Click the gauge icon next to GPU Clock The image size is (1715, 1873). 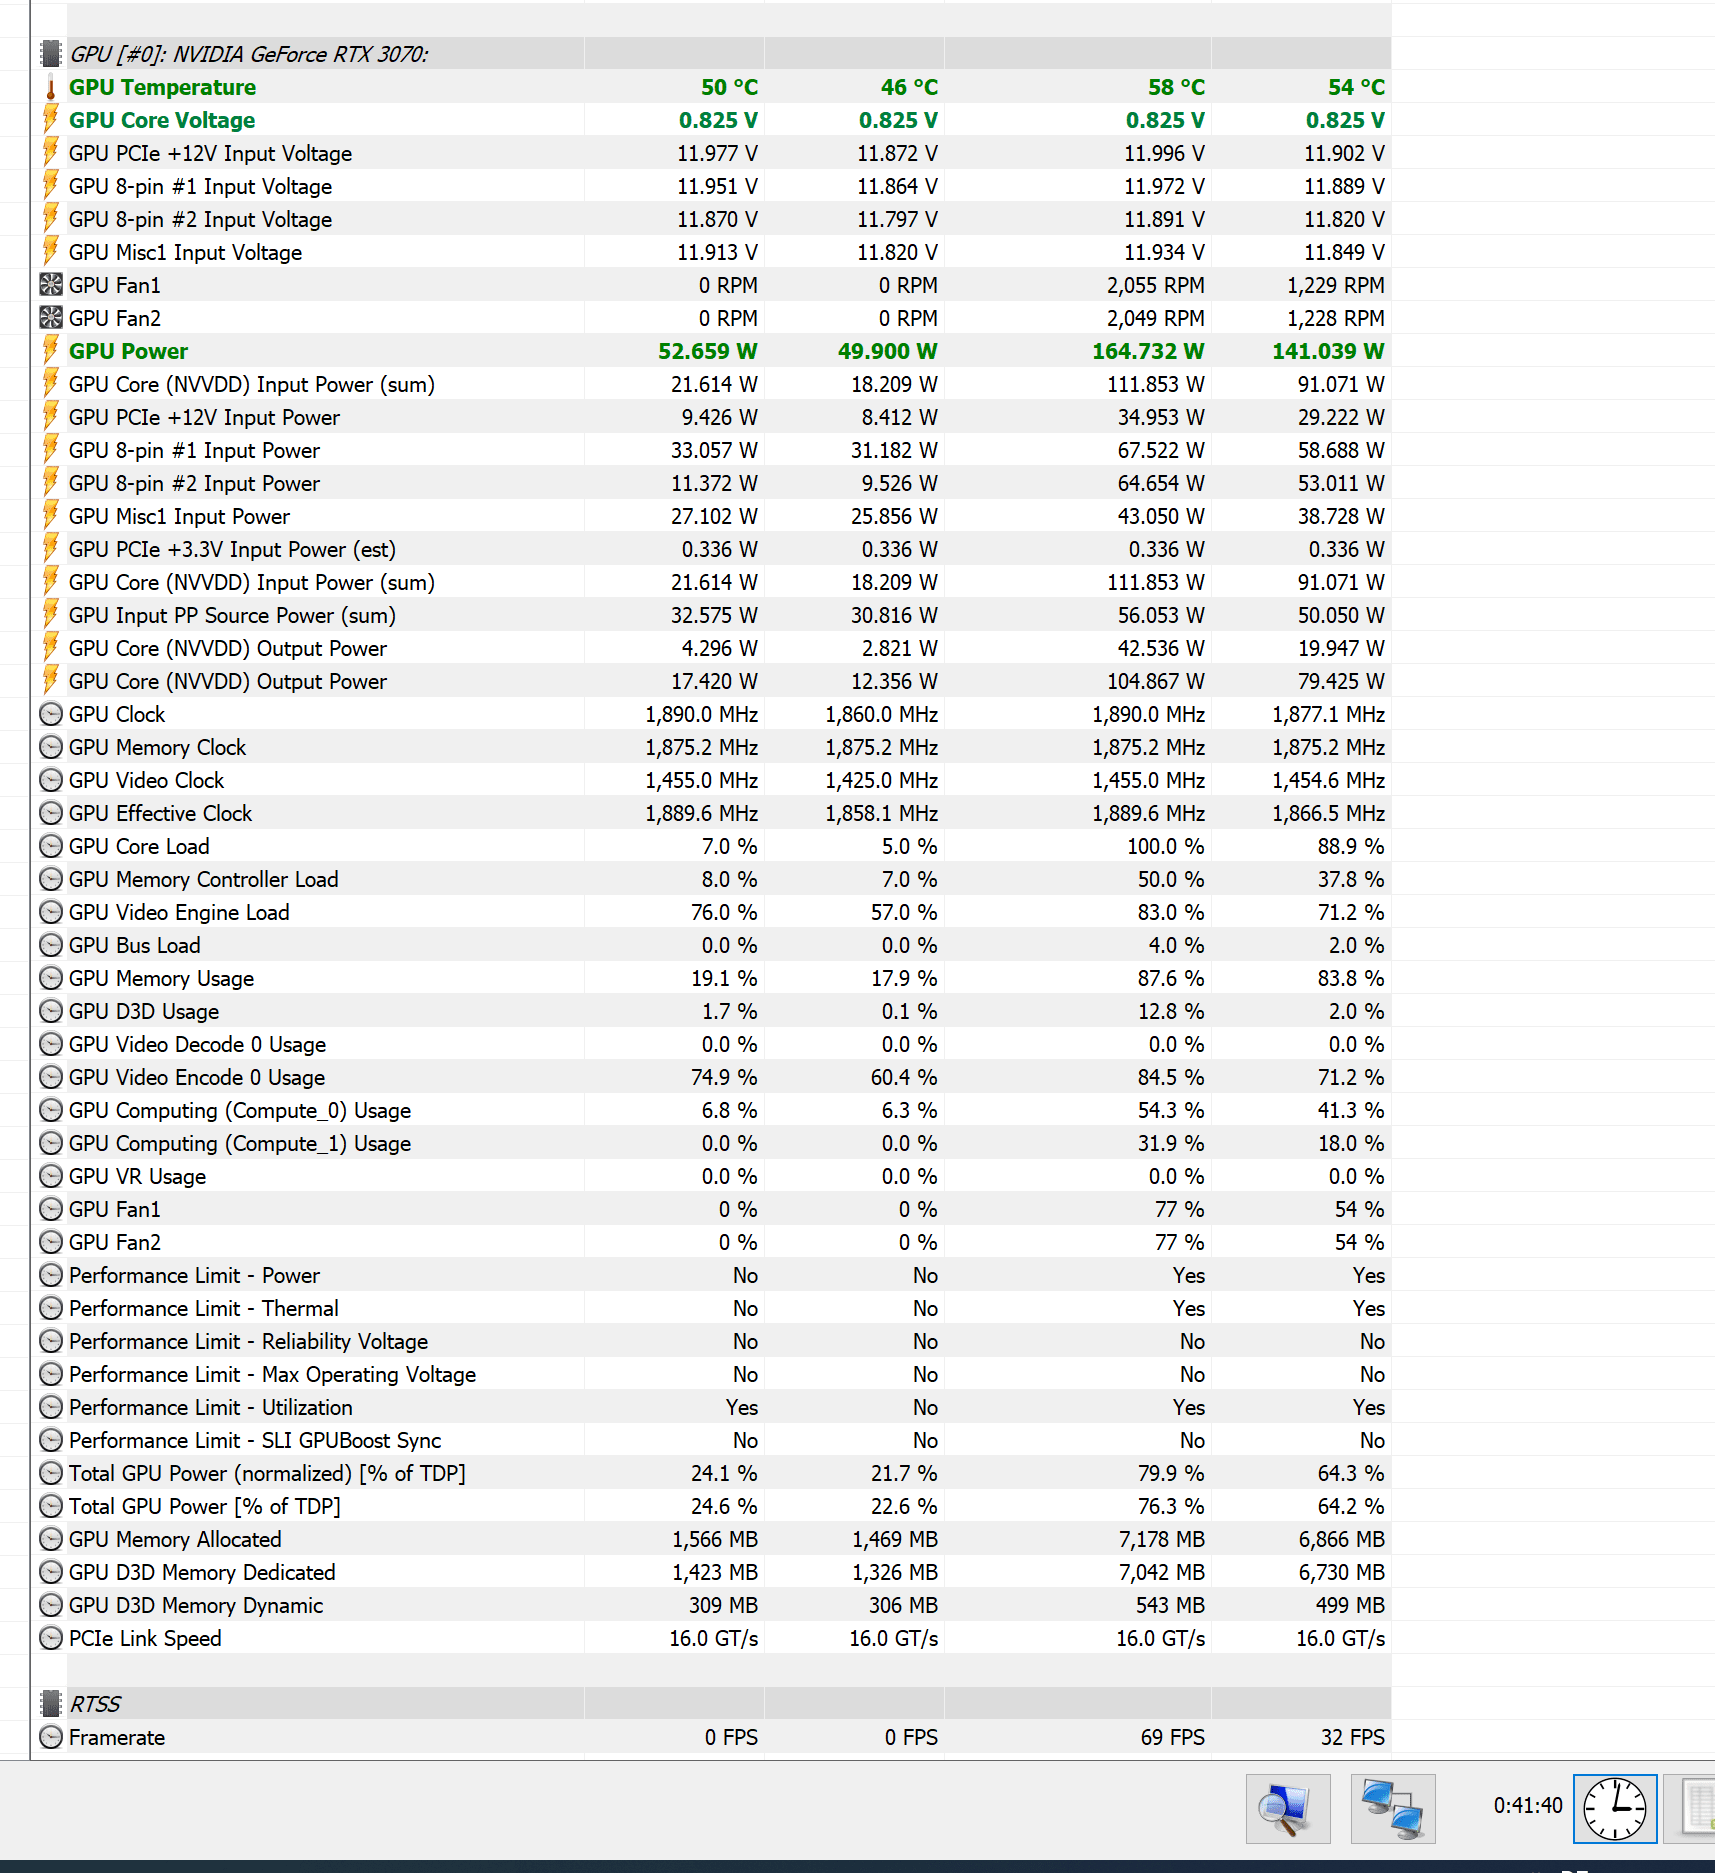(x=51, y=714)
